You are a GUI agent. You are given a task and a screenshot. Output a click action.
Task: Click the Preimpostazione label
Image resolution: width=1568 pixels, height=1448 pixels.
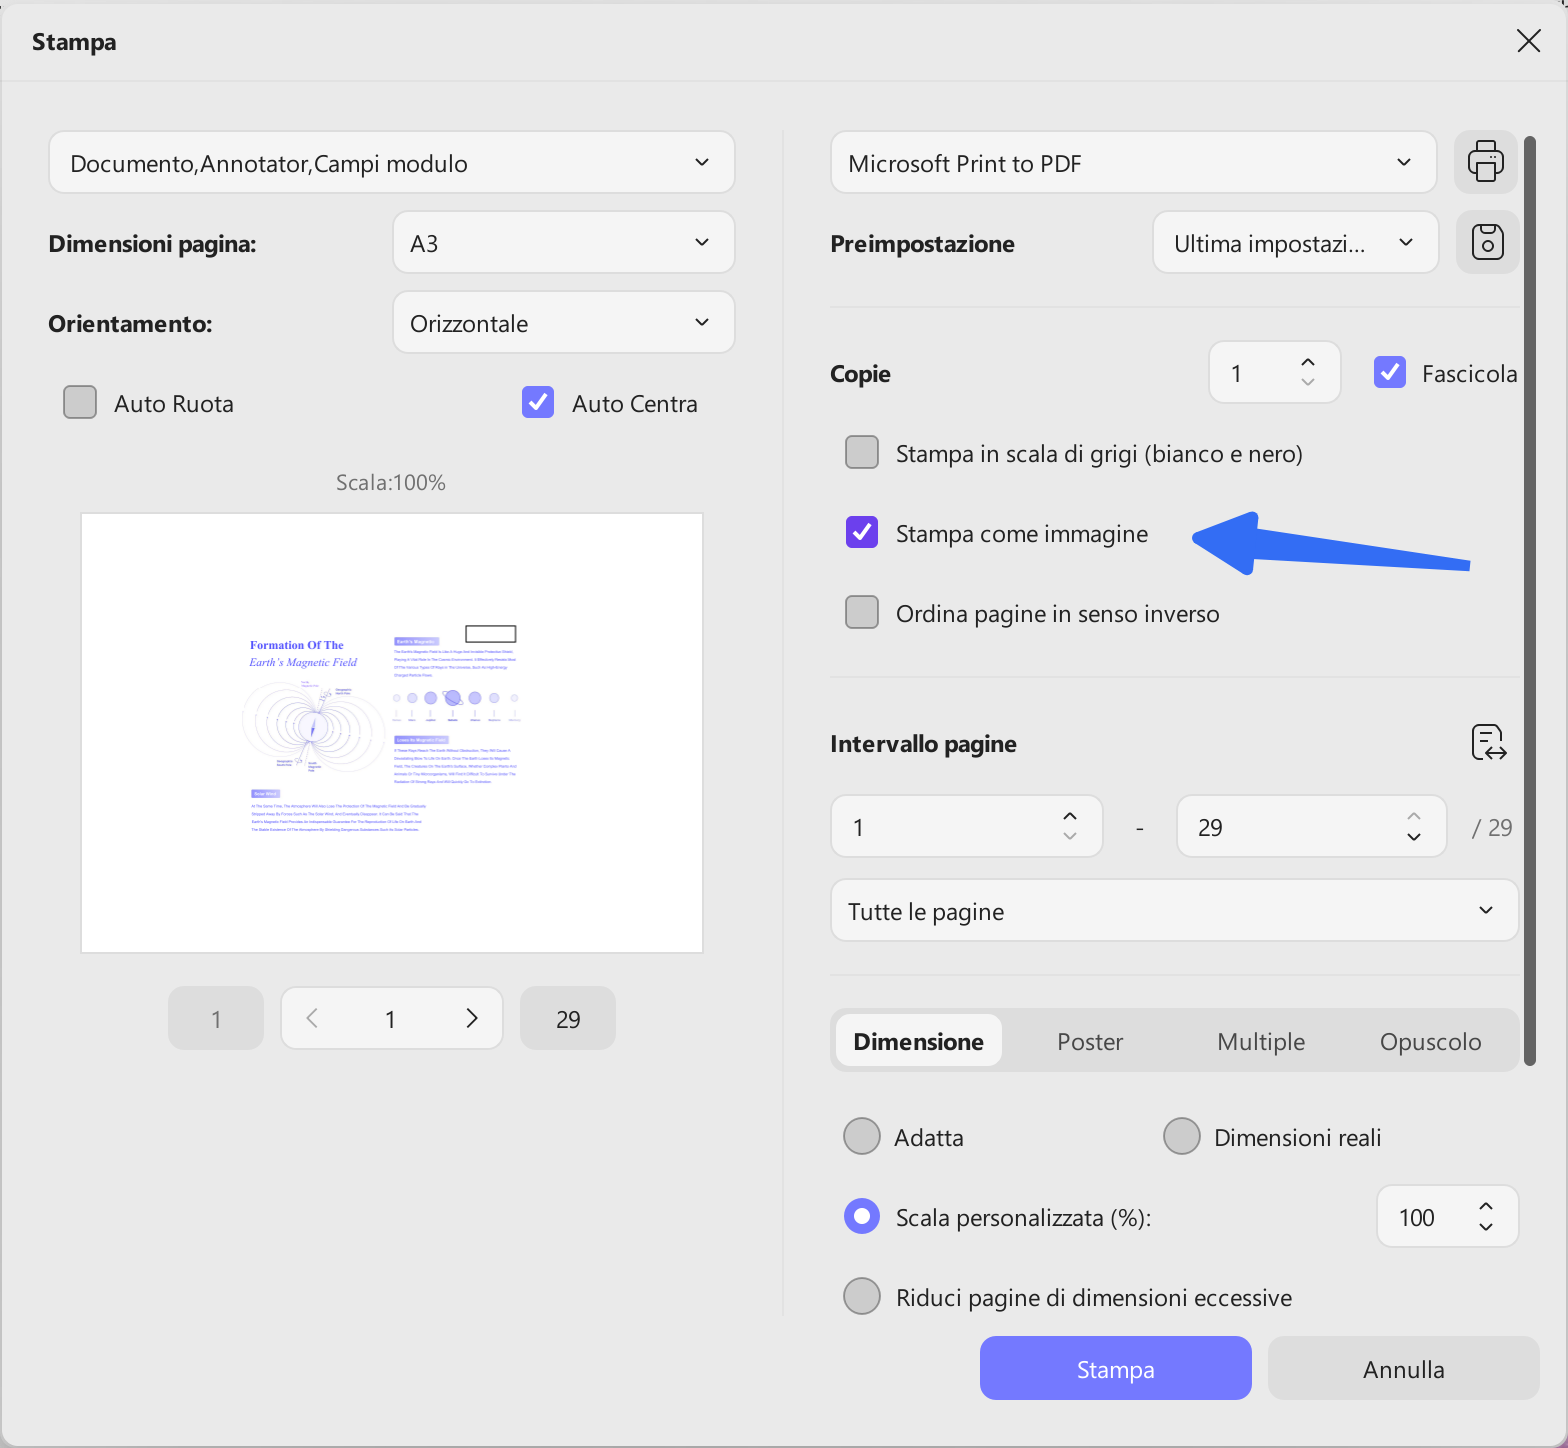pos(922,243)
